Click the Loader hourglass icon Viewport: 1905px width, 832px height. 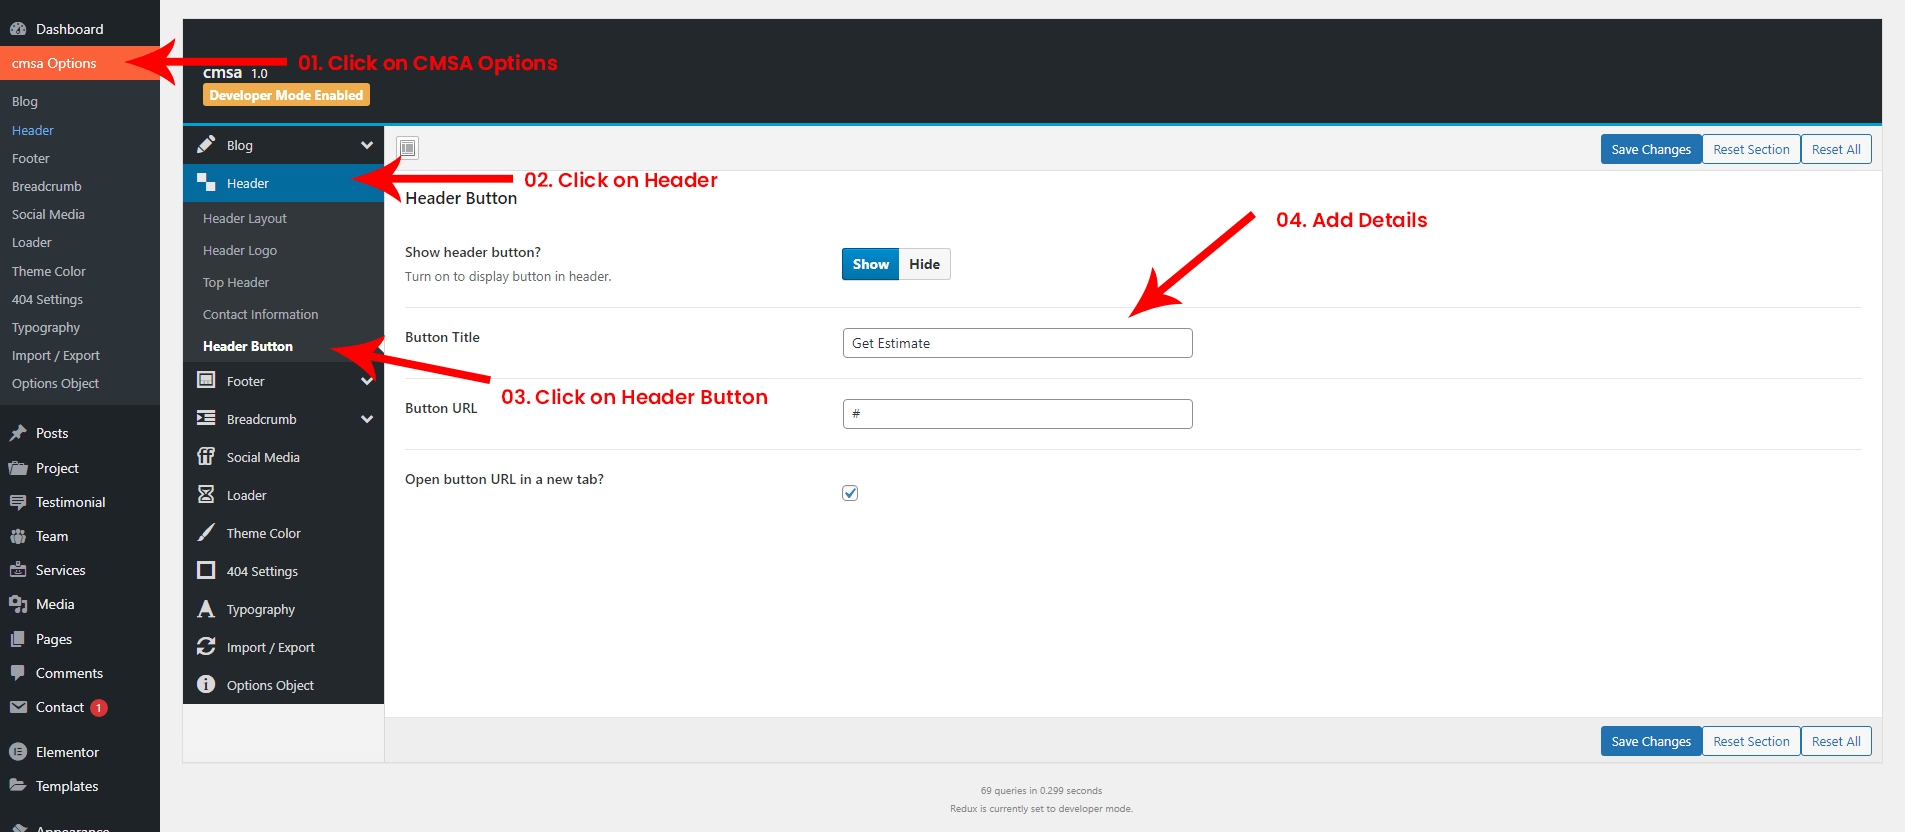[x=206, y=495]
